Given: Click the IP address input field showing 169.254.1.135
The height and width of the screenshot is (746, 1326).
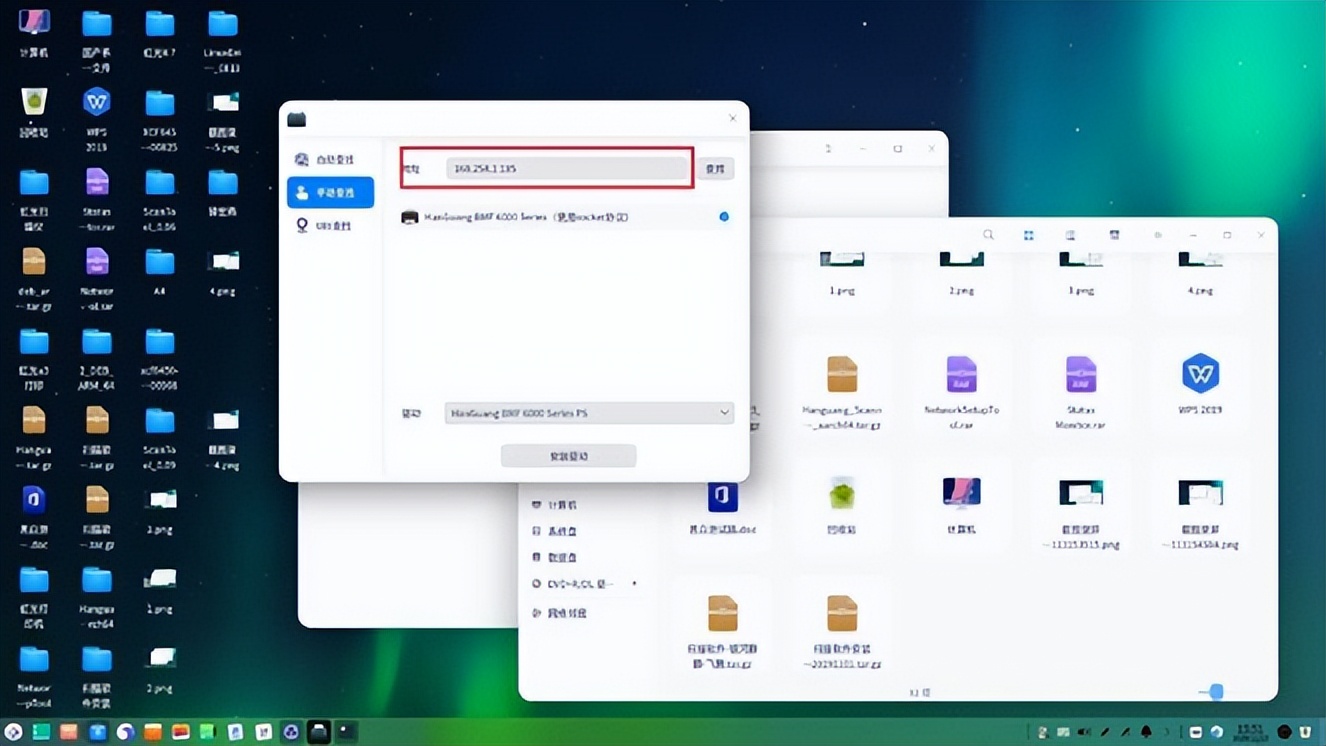Looking at the screenshot, I should click(568, 168).
